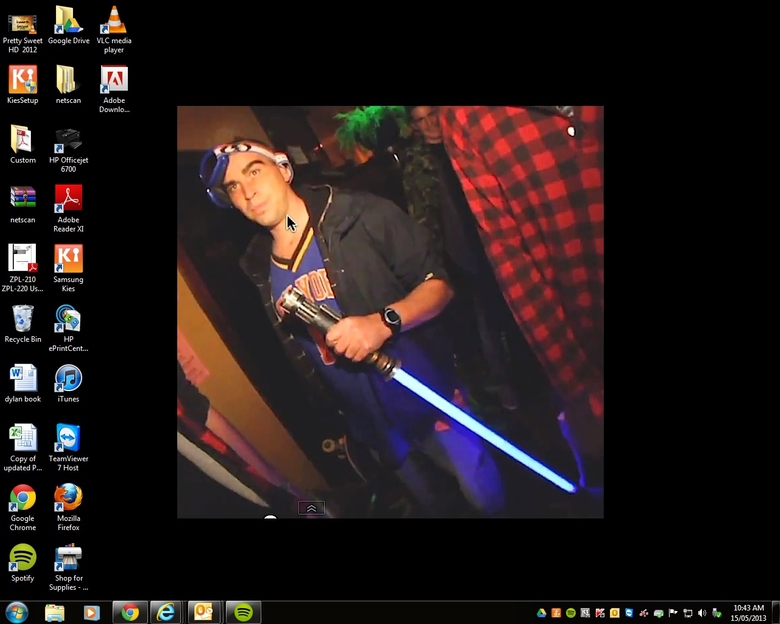Select the netscan WinRAR archive icon

click(x=22, y=204)
